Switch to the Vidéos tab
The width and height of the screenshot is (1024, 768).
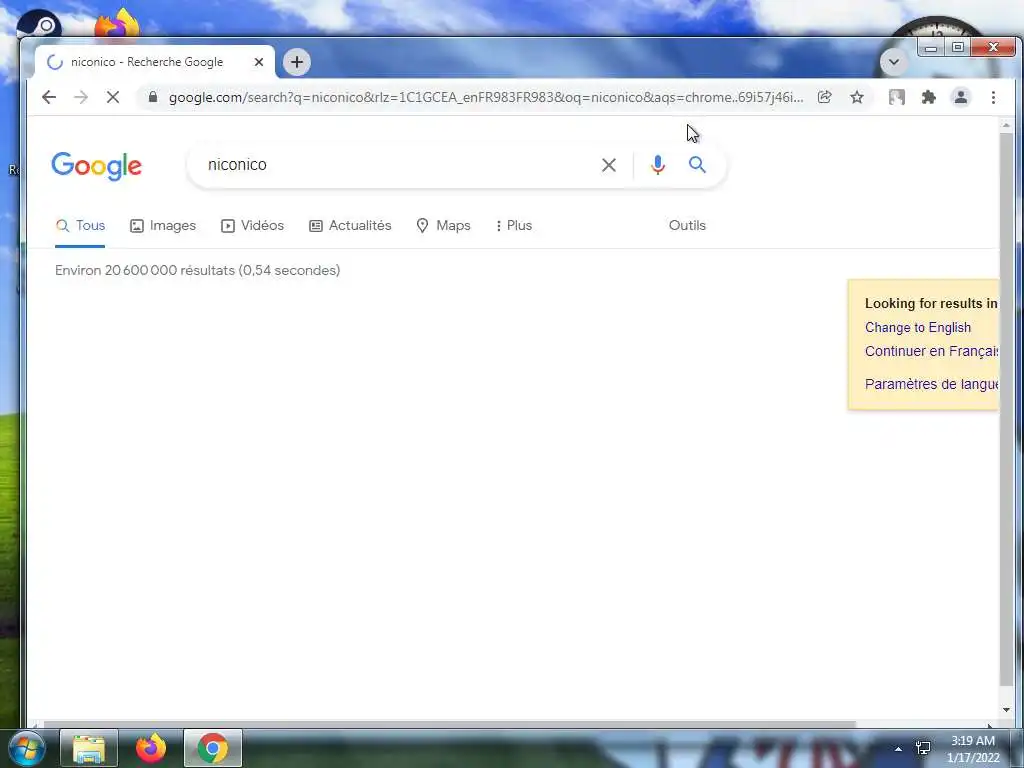(x=252, y=226)
